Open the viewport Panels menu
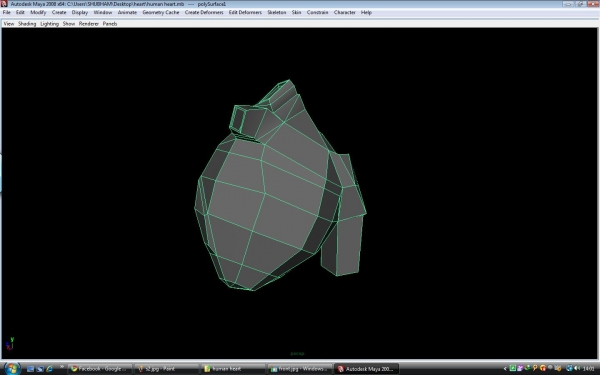600x375 pixels. [110, 24]
